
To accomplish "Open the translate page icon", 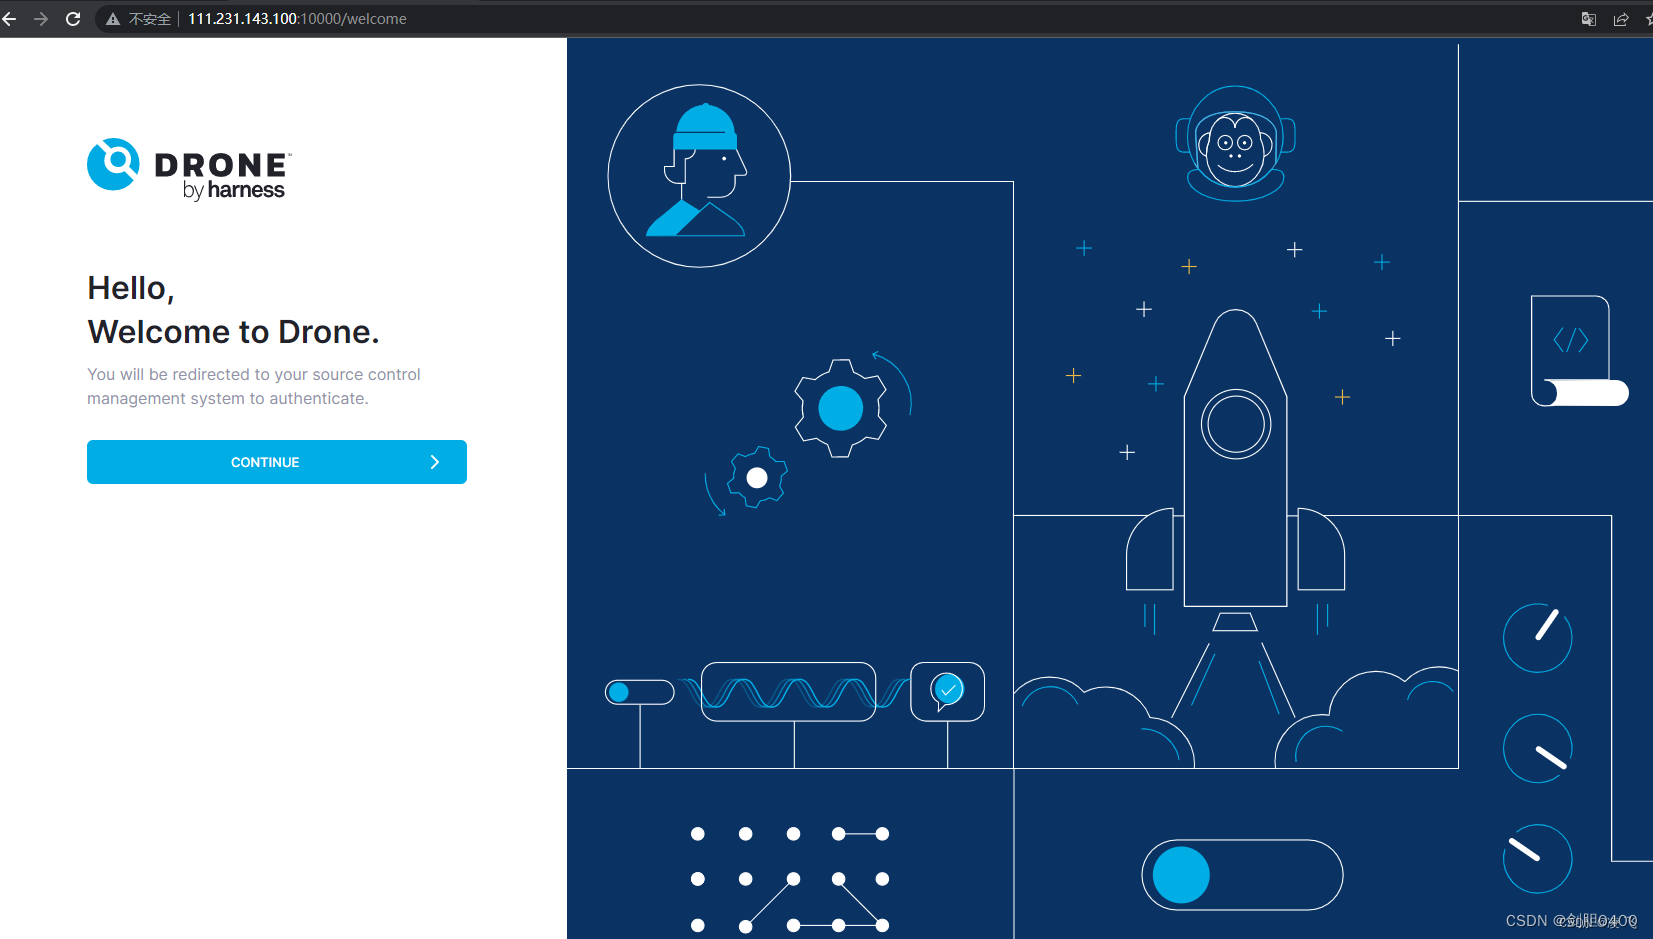I will (1588, 19).
